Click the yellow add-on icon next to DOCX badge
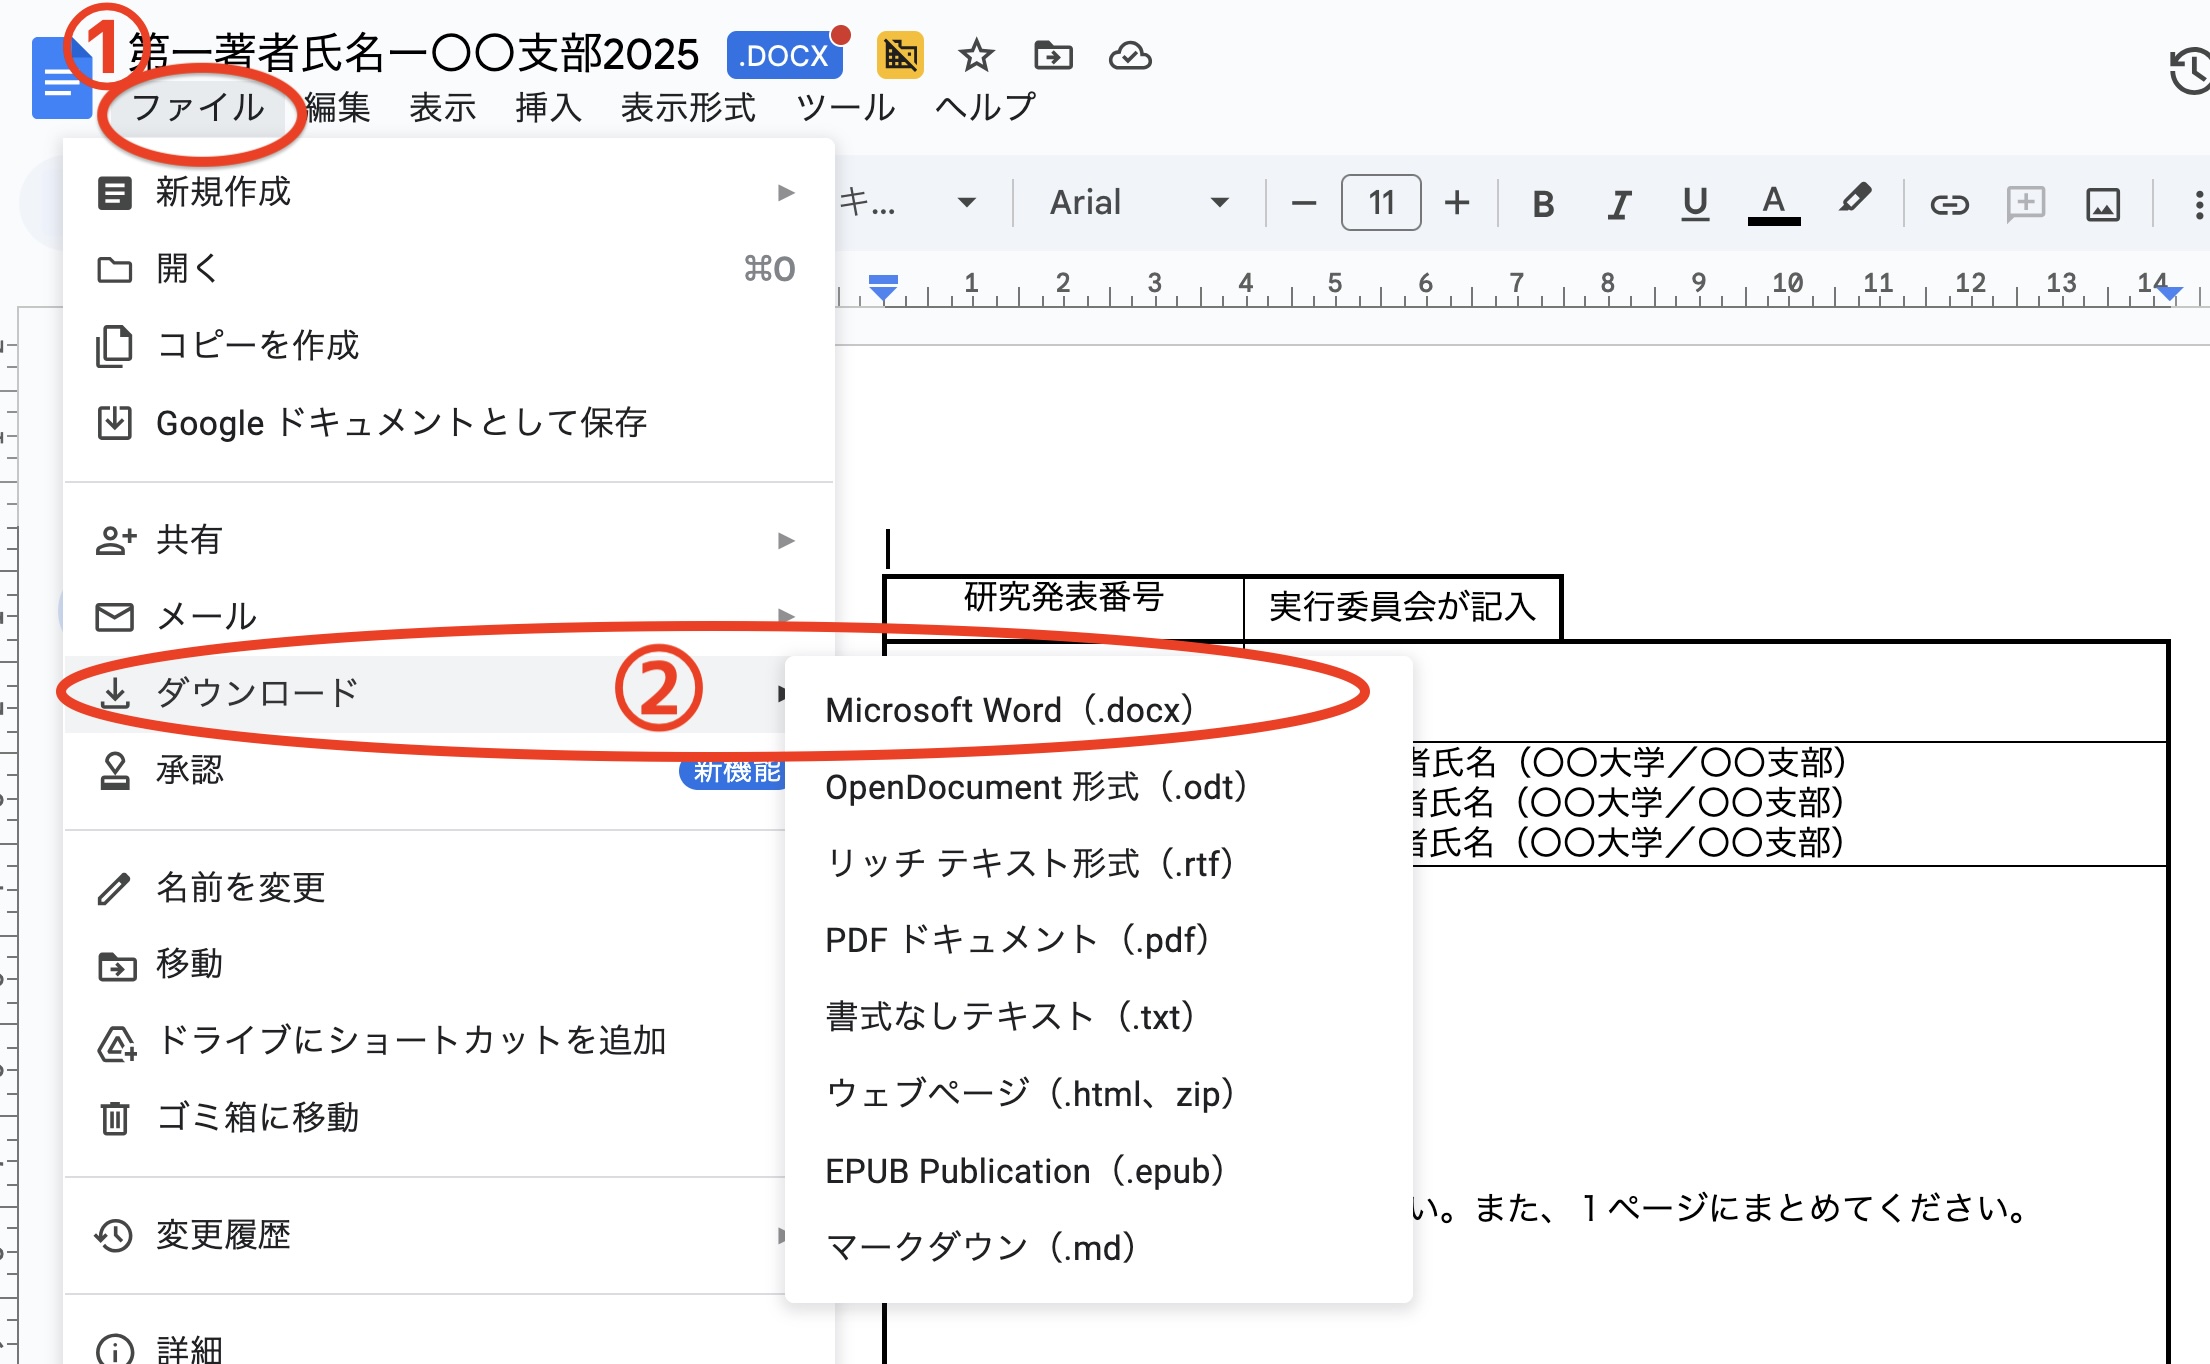 [900, 55]
